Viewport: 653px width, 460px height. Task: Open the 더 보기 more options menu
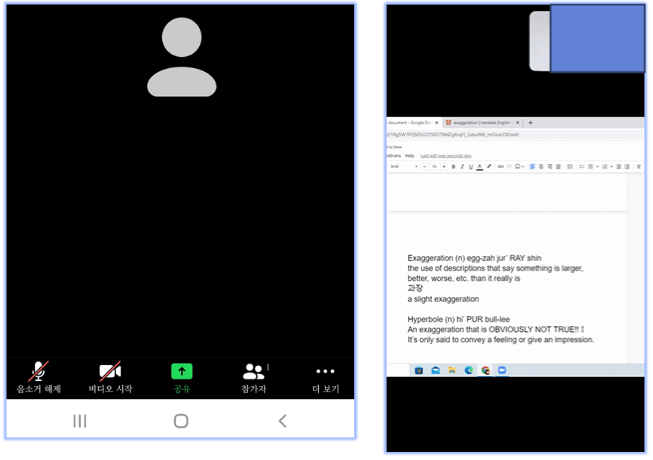326,378
